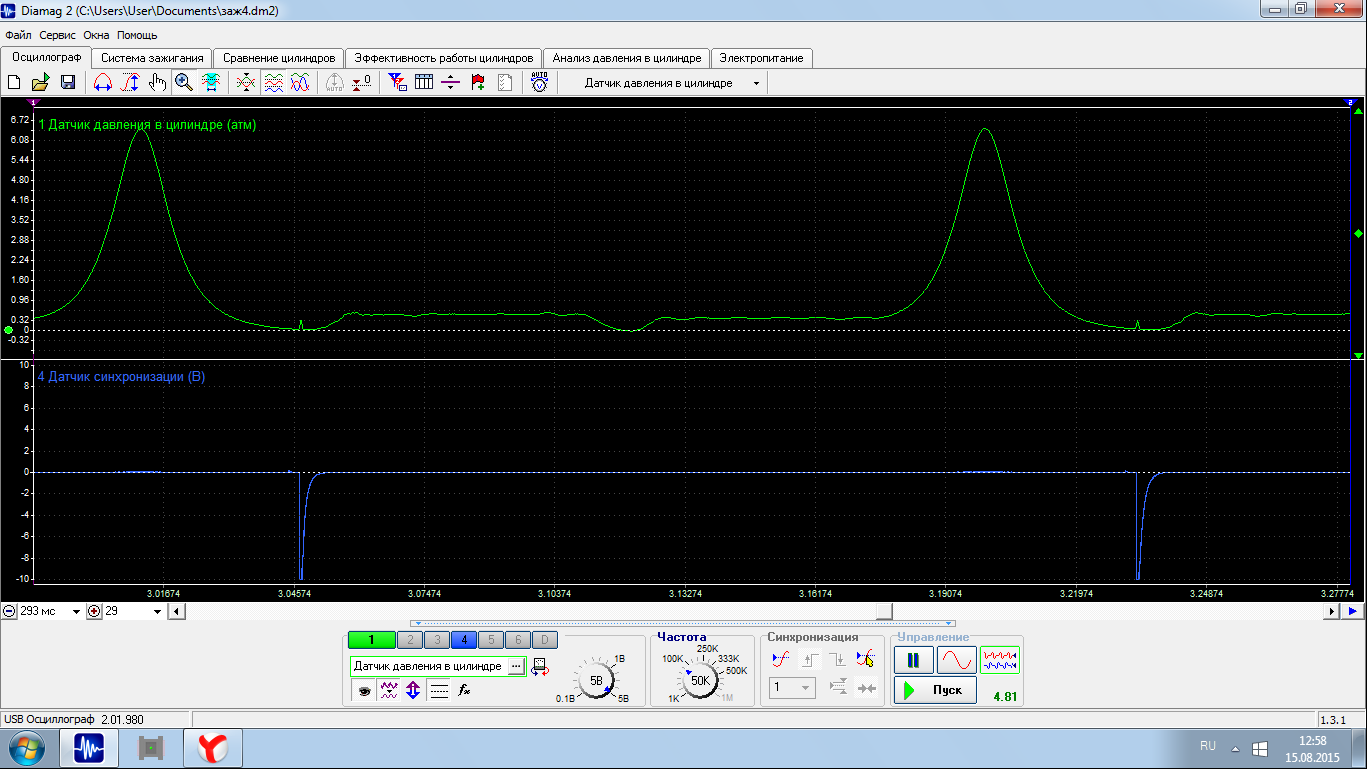Open the table grid view icon
1367x769 pixels.
(424, 83)
